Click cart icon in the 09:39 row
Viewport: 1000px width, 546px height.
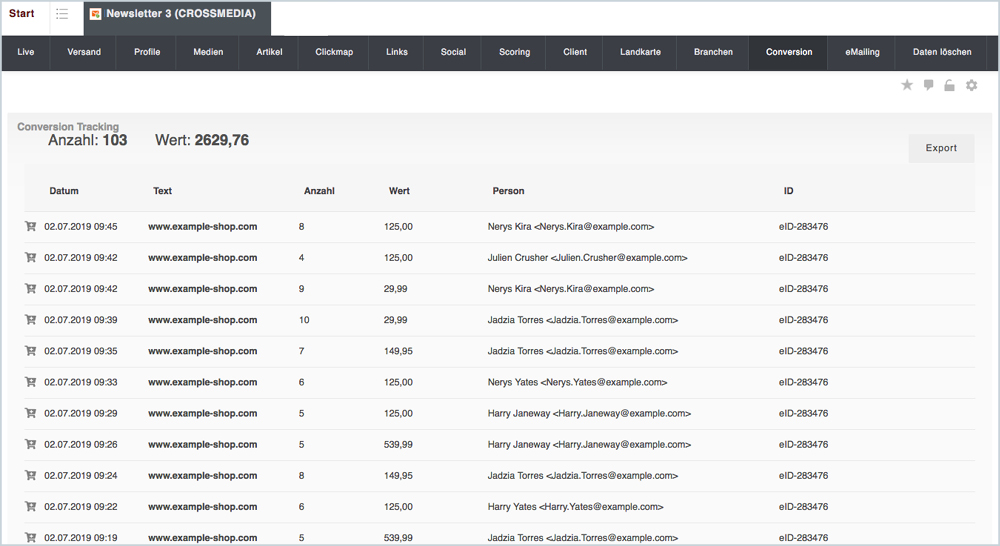tap(30, 320)
